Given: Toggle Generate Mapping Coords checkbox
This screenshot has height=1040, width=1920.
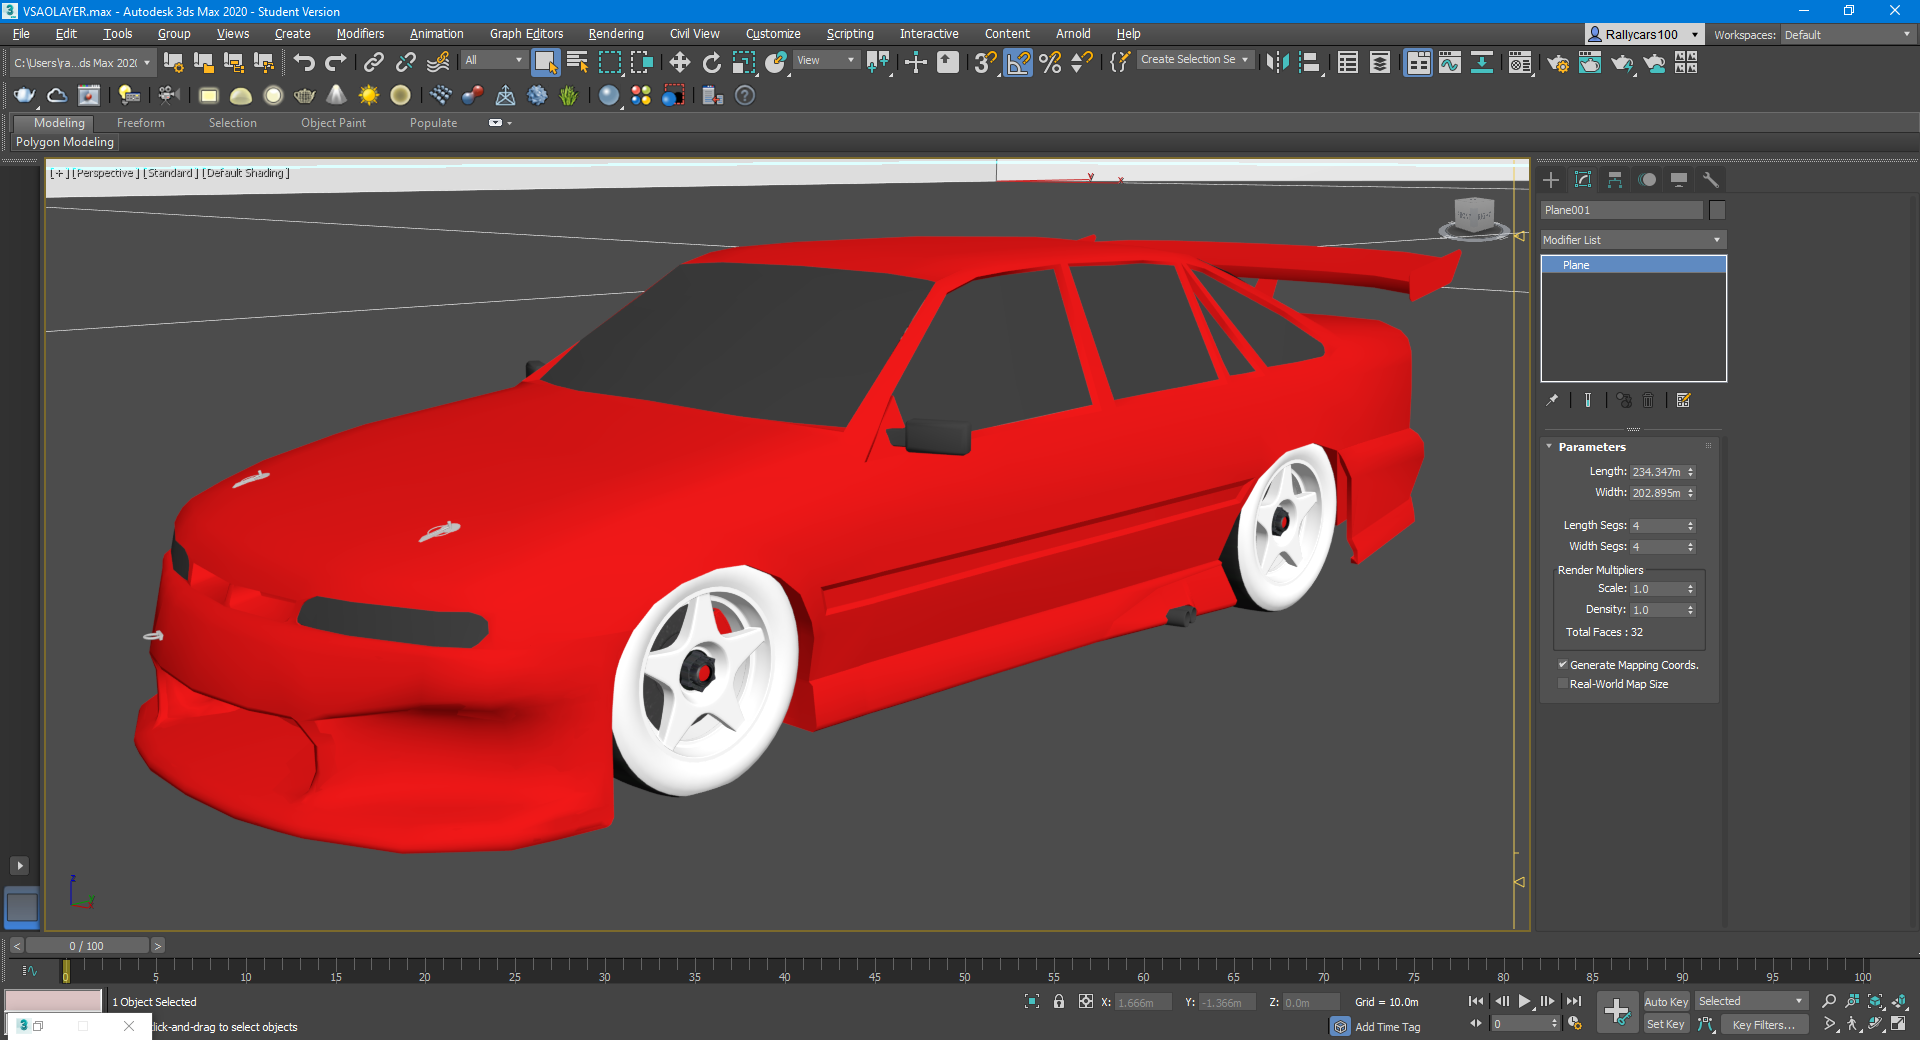Looking at the screenshot, I should 1562,664.
